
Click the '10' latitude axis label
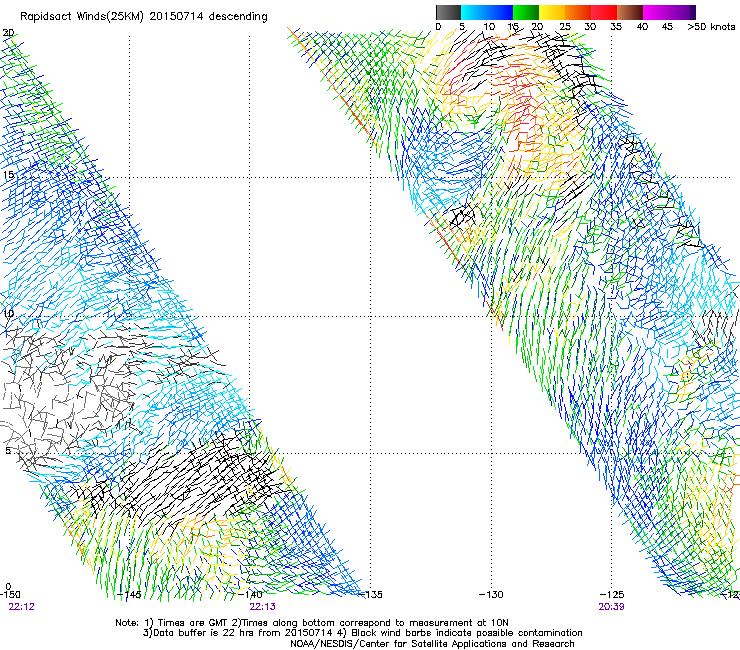(x=8, y=313)
